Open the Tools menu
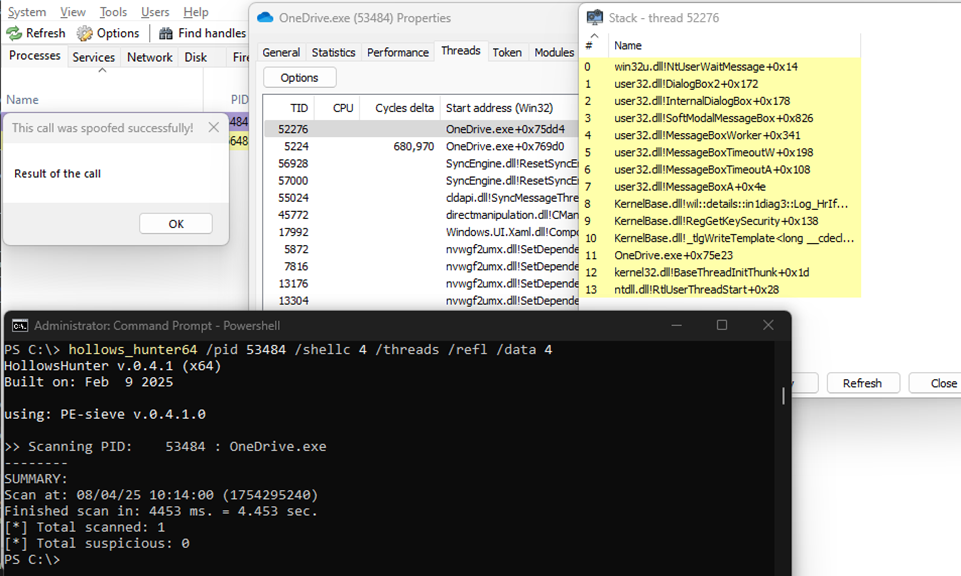The height and width of the screenshot is (576, 961). pyautogui.click(x=113, y=12)
